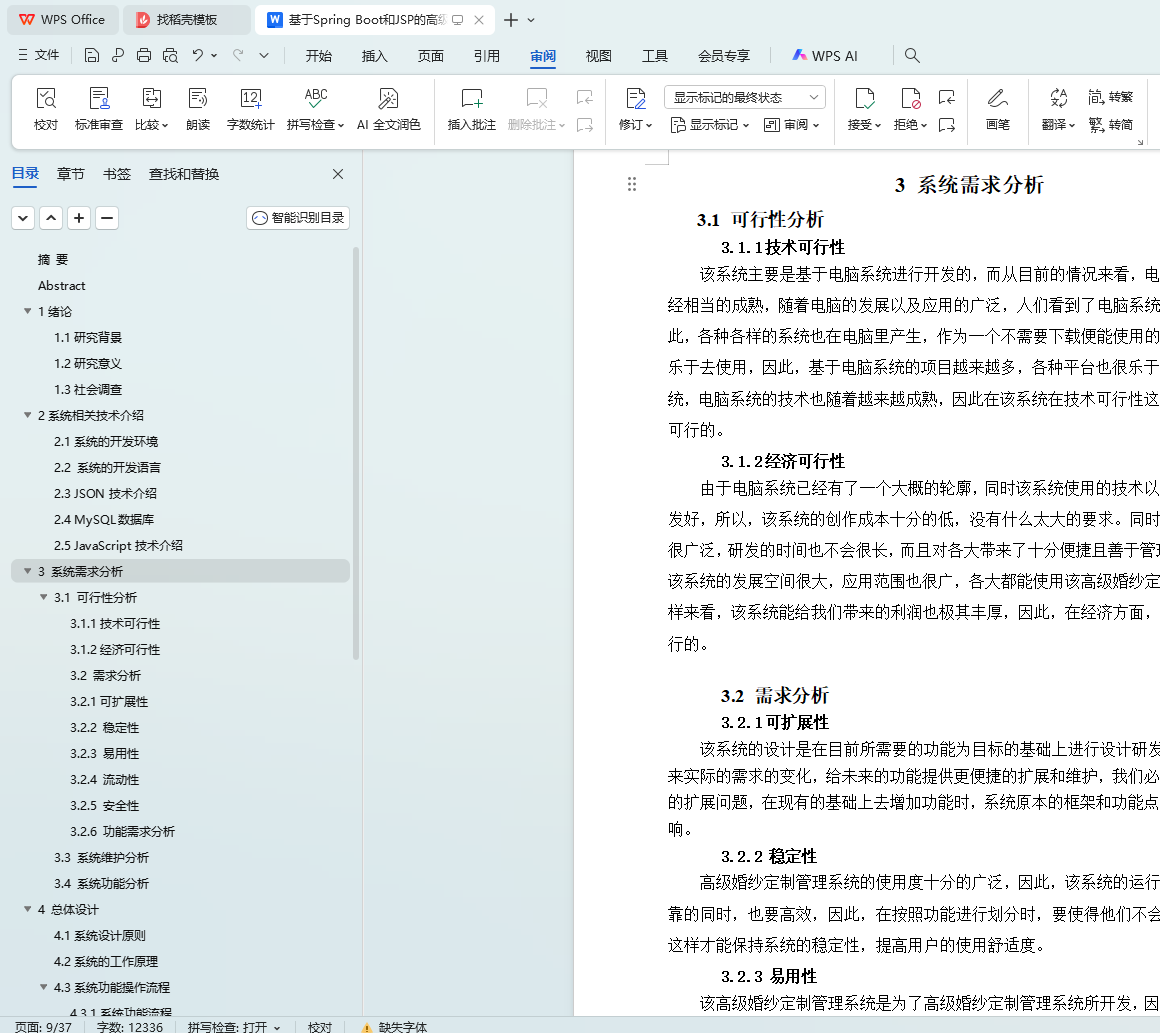
Task: Switch to the 插入 ribbon tab
Action: click(x=374, y=55)
